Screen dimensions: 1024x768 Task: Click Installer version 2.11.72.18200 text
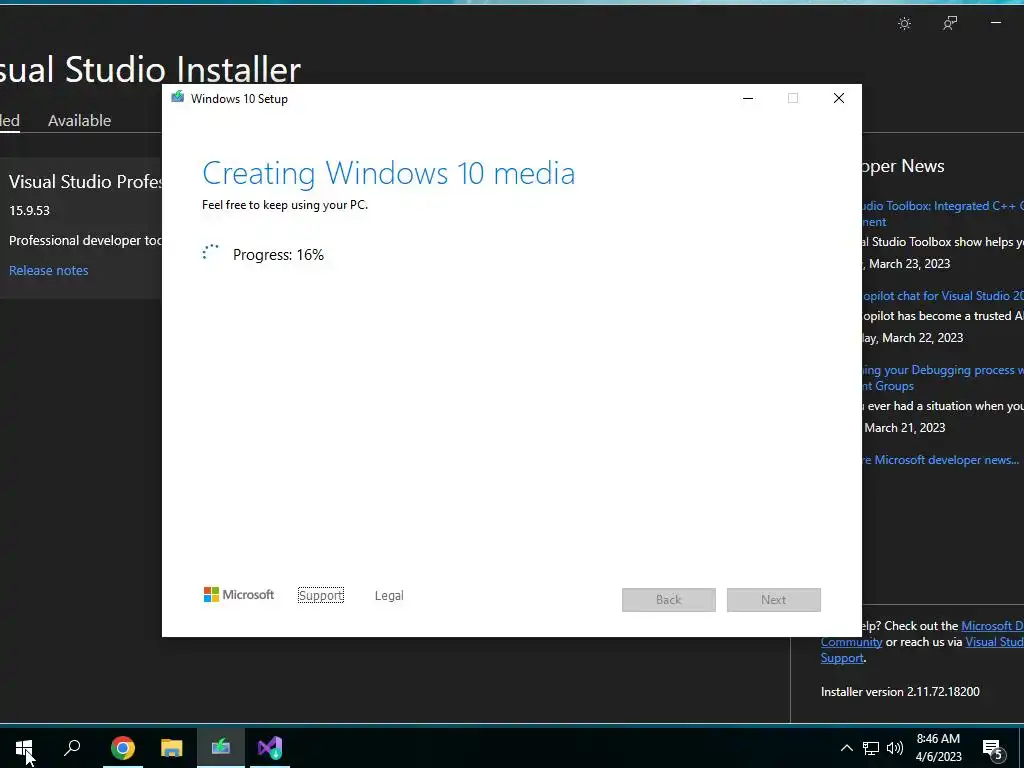900,692
